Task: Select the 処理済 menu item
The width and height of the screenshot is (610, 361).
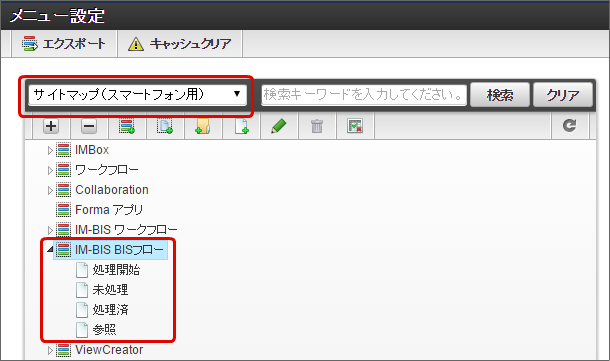Action: pyautogui.click(x=110, y=310)
